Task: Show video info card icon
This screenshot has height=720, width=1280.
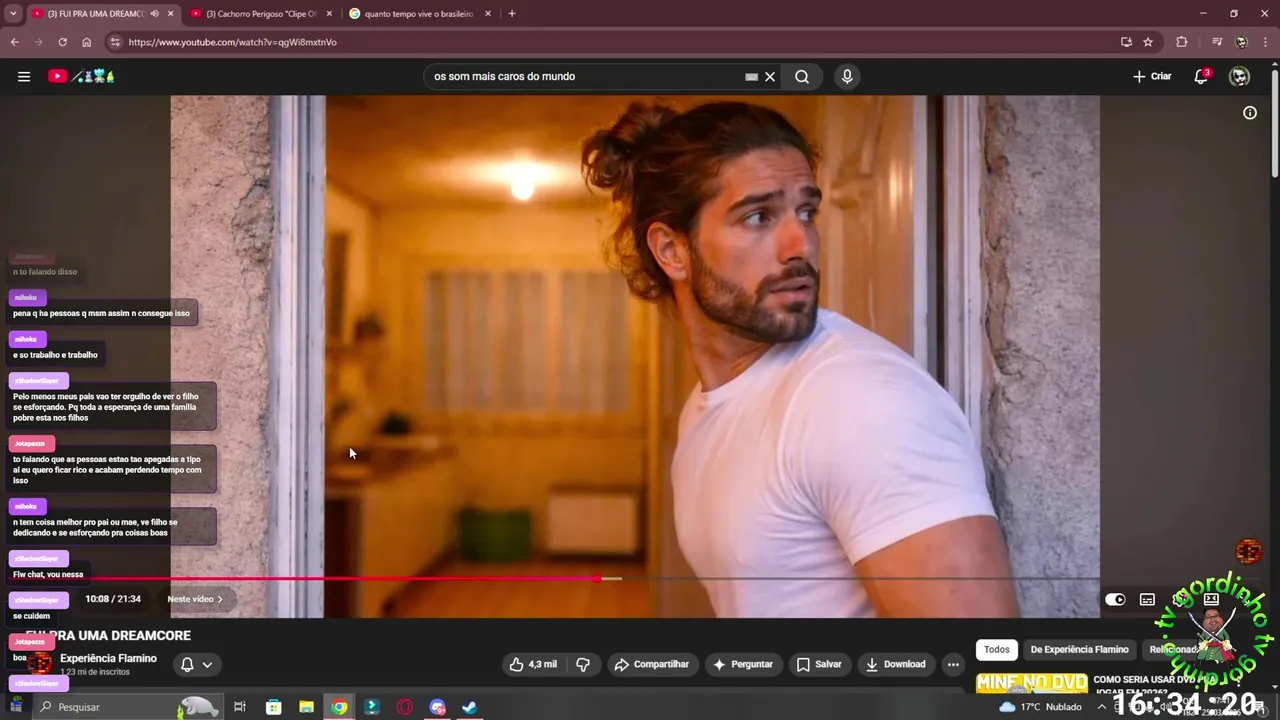Action: (x=1250, y=113)
